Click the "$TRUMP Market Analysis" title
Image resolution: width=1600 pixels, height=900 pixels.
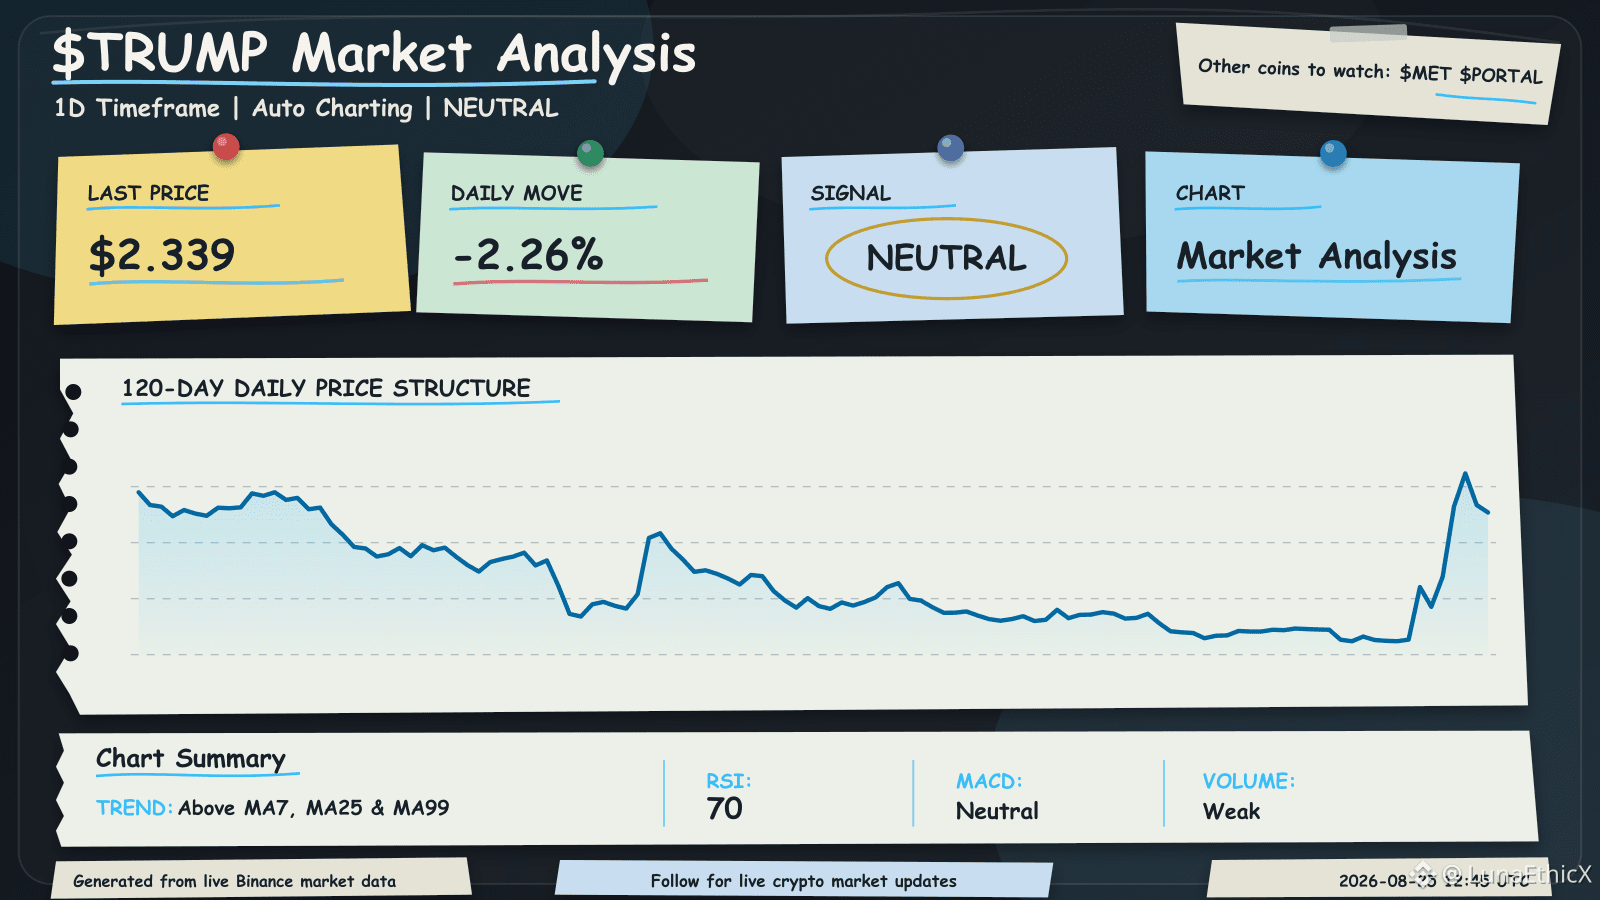coord(374,54)
